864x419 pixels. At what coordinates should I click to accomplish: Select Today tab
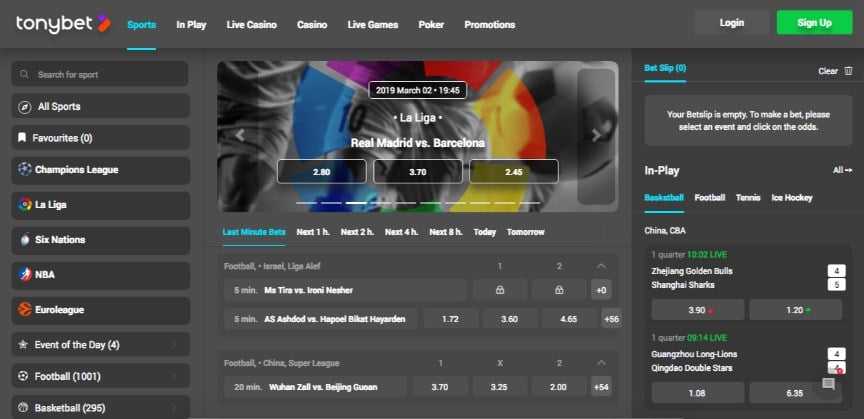tap(484, 232)
